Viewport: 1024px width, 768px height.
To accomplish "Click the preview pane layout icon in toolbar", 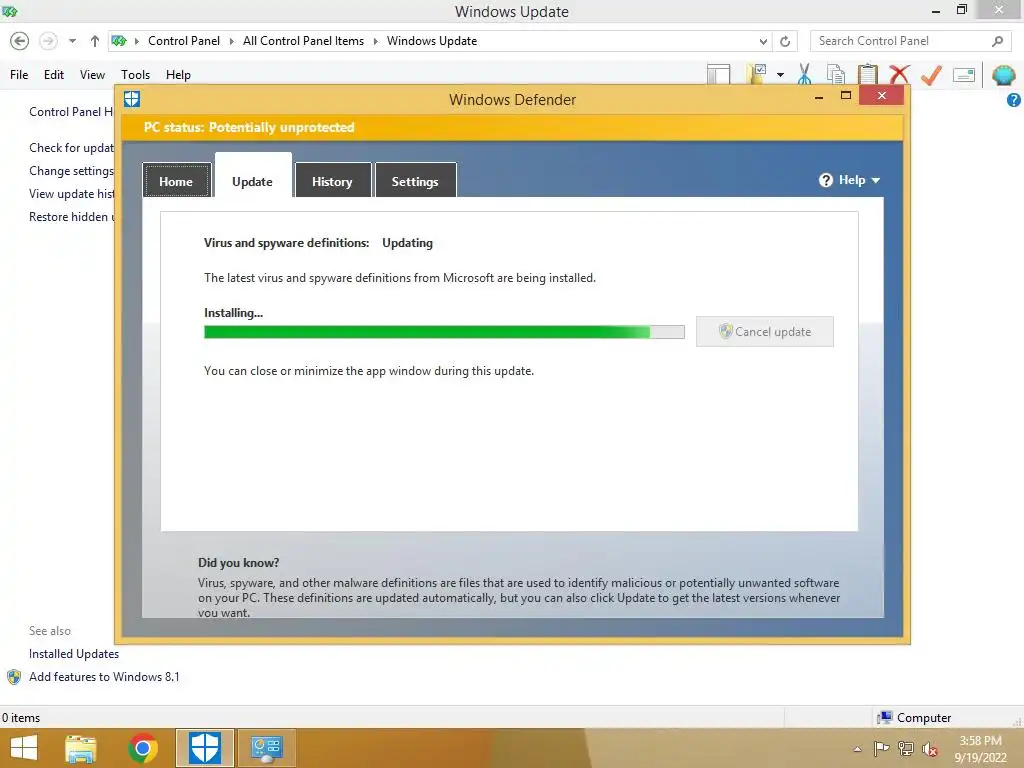I will (x=718, y=74).
